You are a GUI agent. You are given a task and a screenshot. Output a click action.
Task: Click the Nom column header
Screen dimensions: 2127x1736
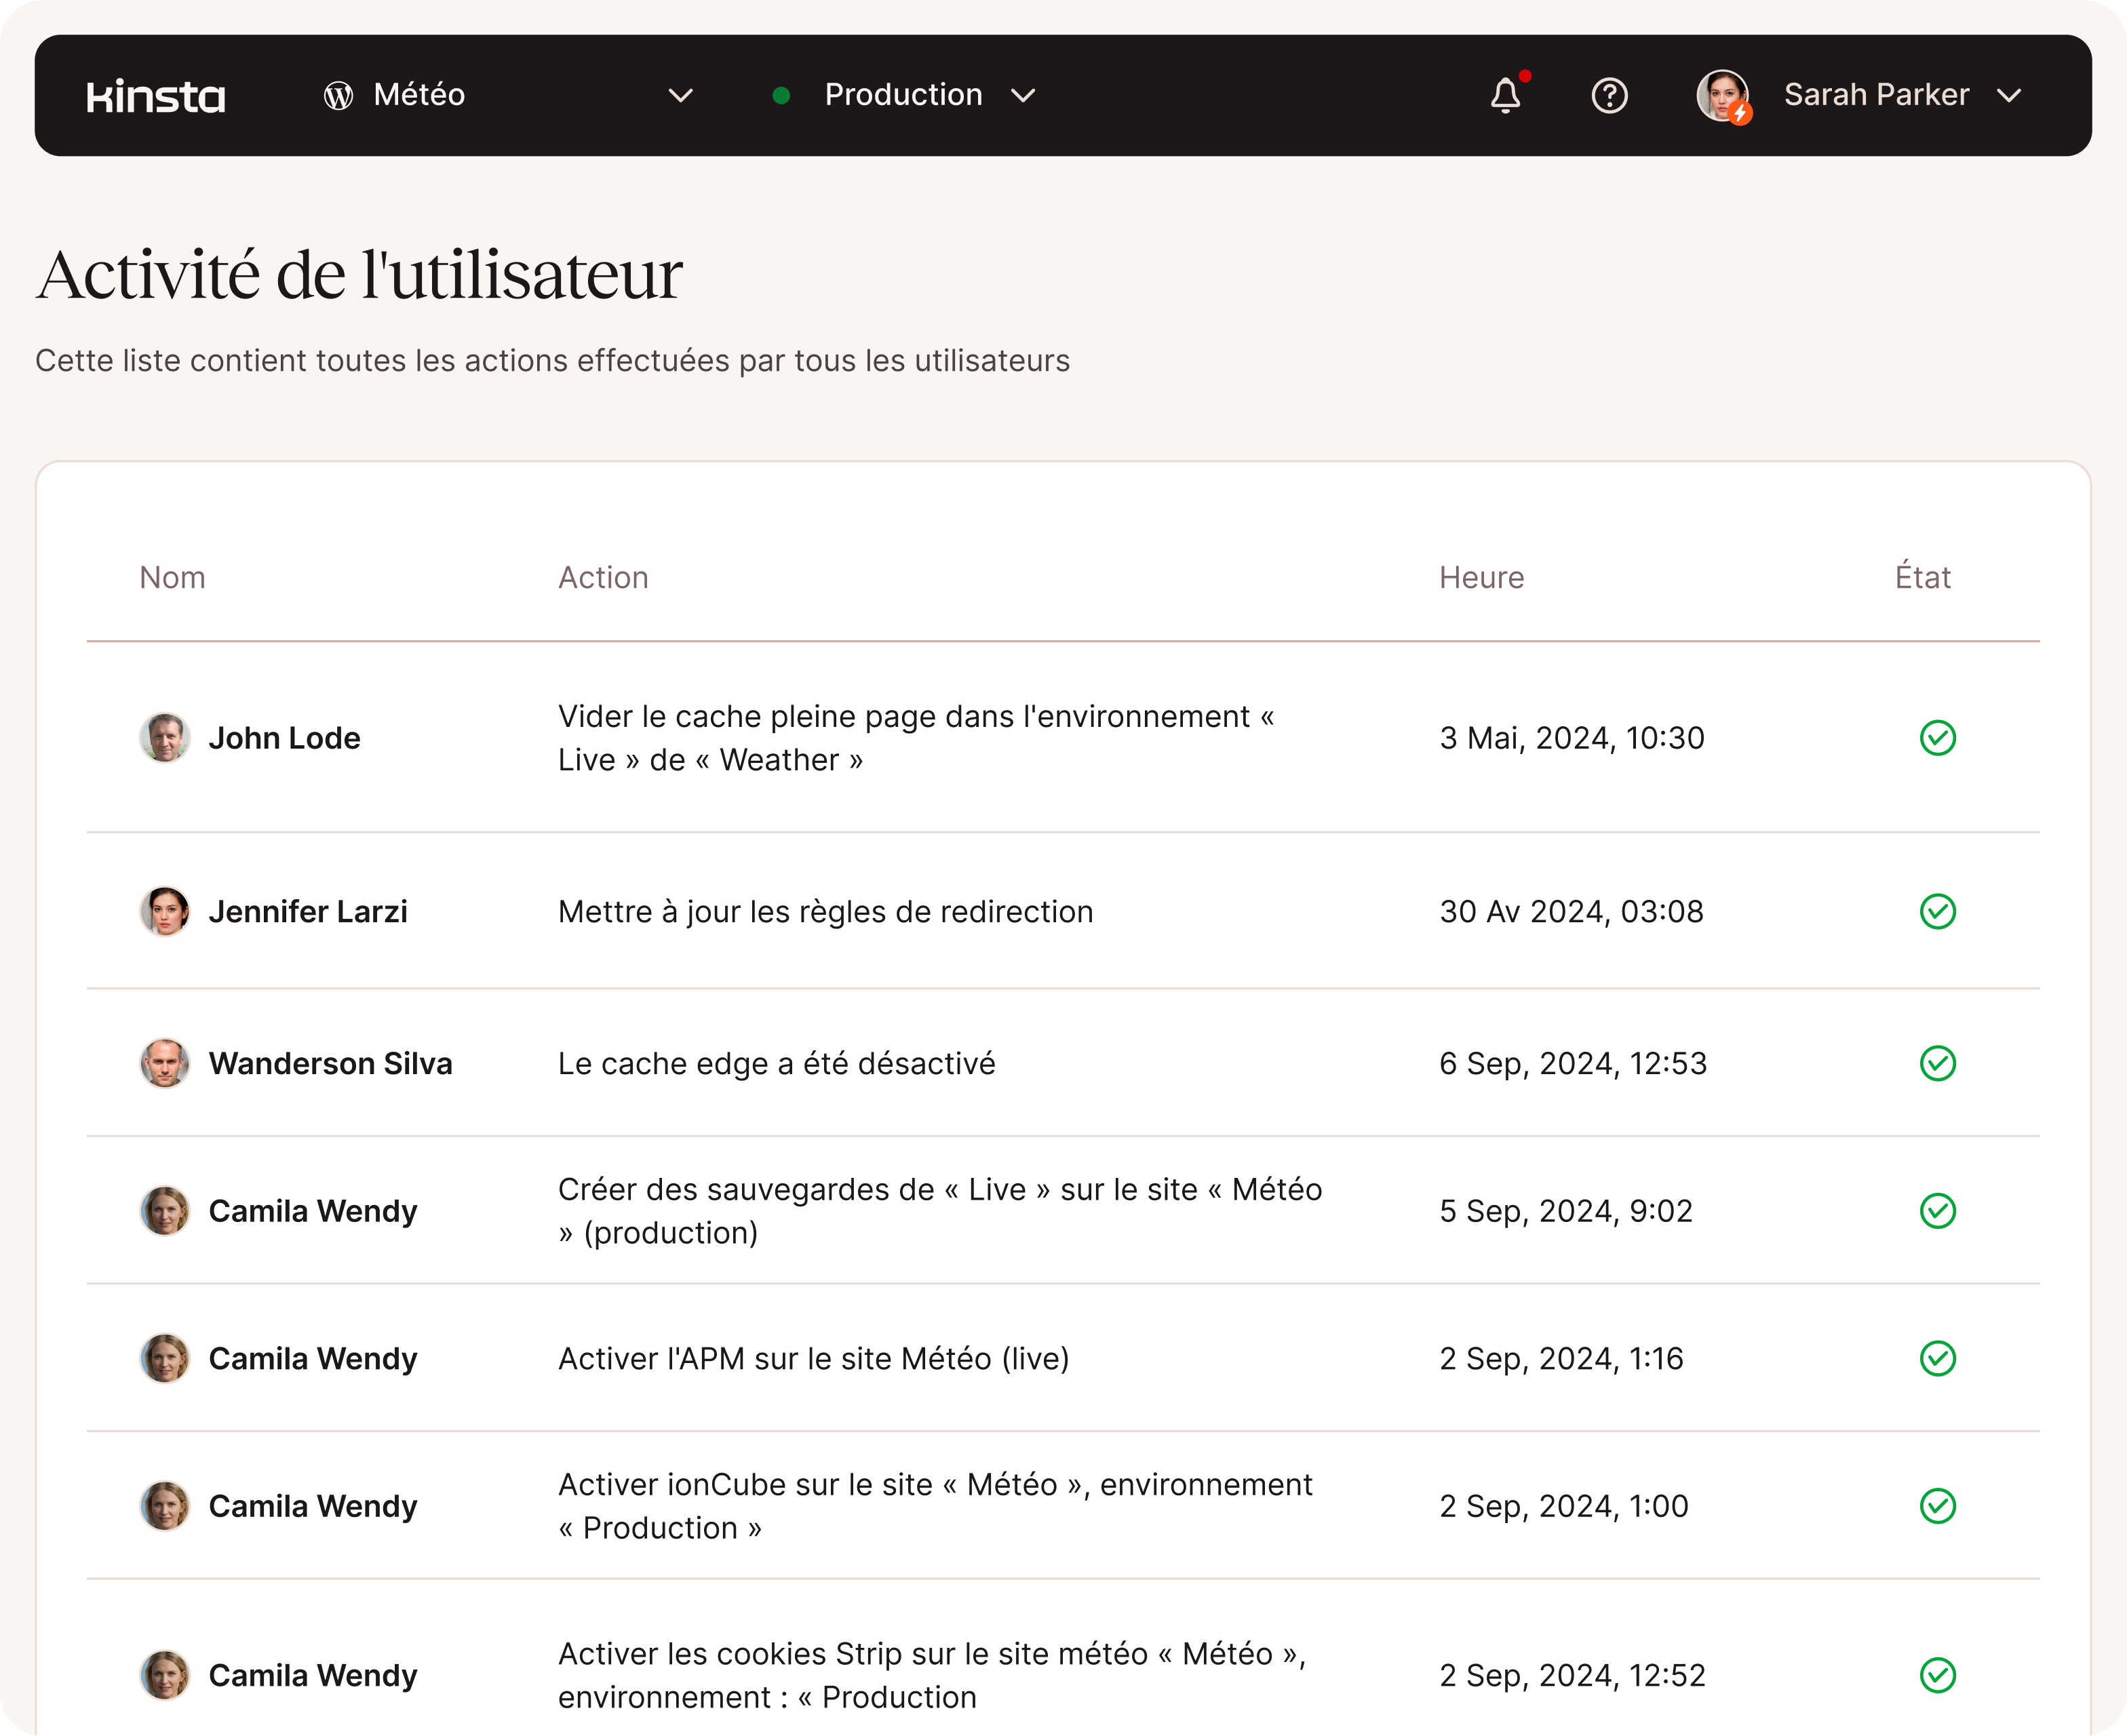(x=172, y=577)
